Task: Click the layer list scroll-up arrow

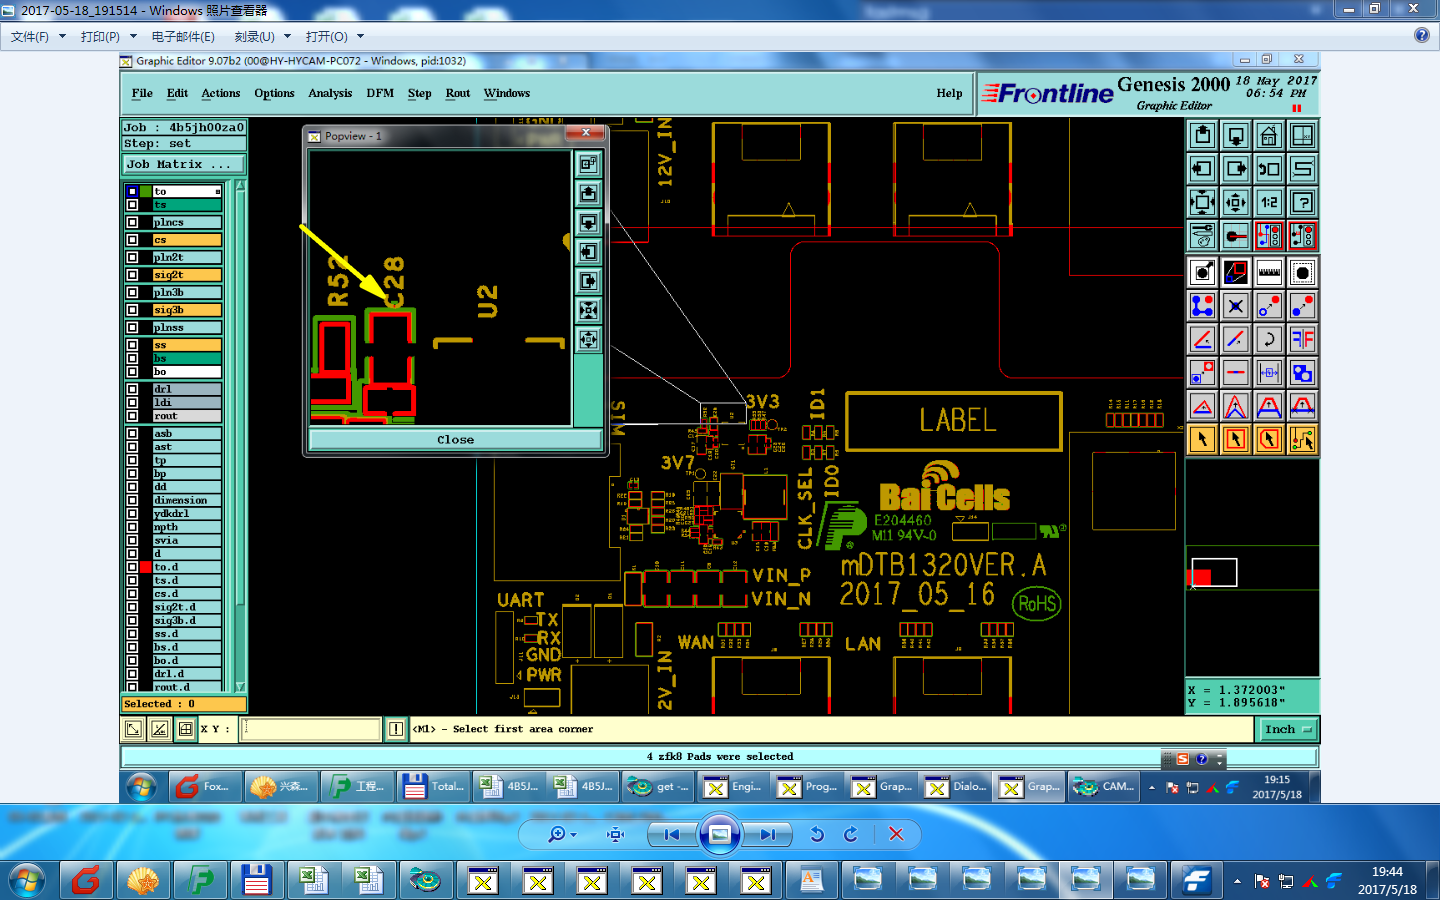Action: pyautogui.click(x=240, y=187)
